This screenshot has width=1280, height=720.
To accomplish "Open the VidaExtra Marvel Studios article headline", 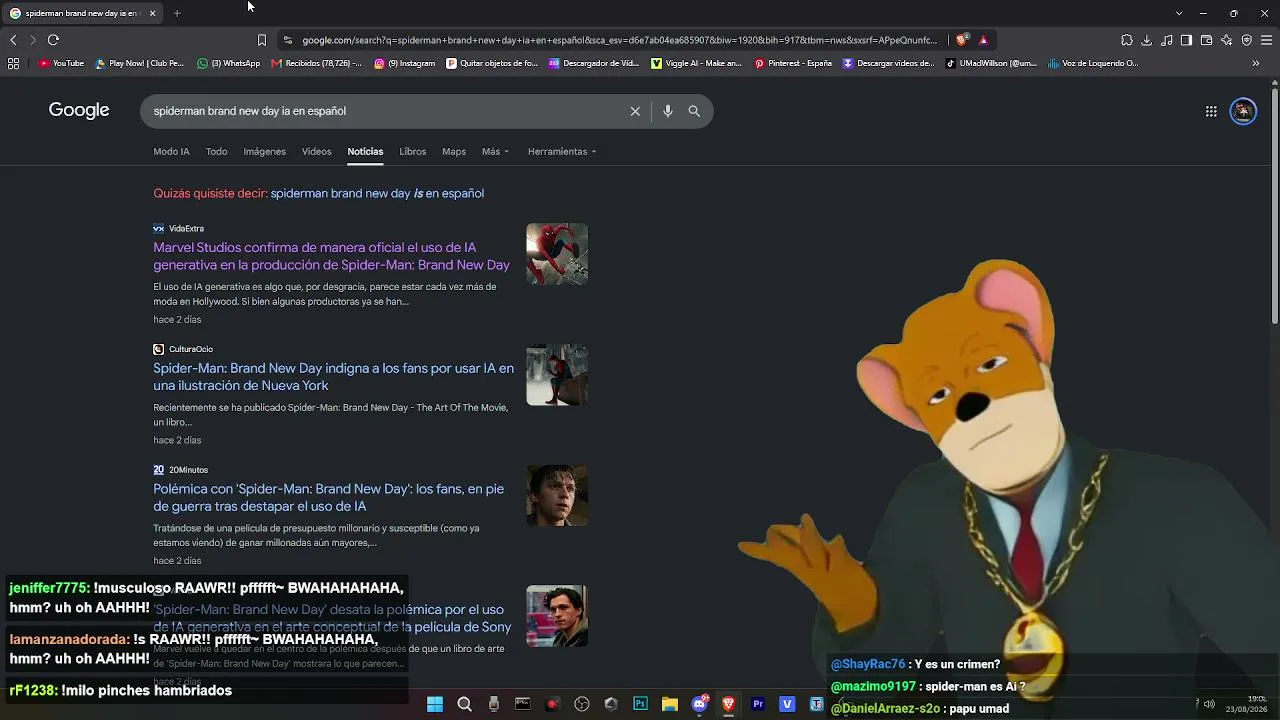I will [331, 256].
